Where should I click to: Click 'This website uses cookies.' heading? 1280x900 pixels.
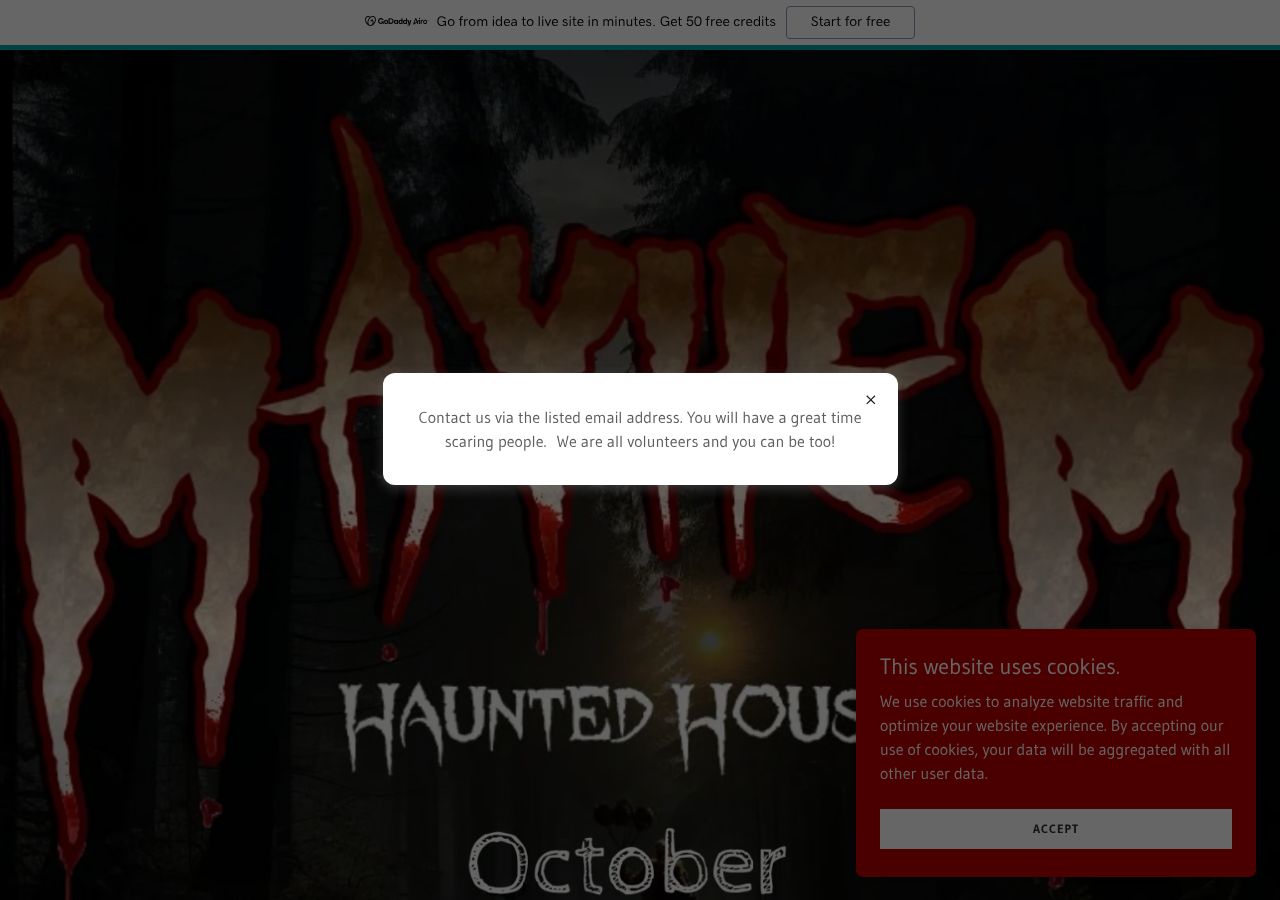[x=1000, y=667]
